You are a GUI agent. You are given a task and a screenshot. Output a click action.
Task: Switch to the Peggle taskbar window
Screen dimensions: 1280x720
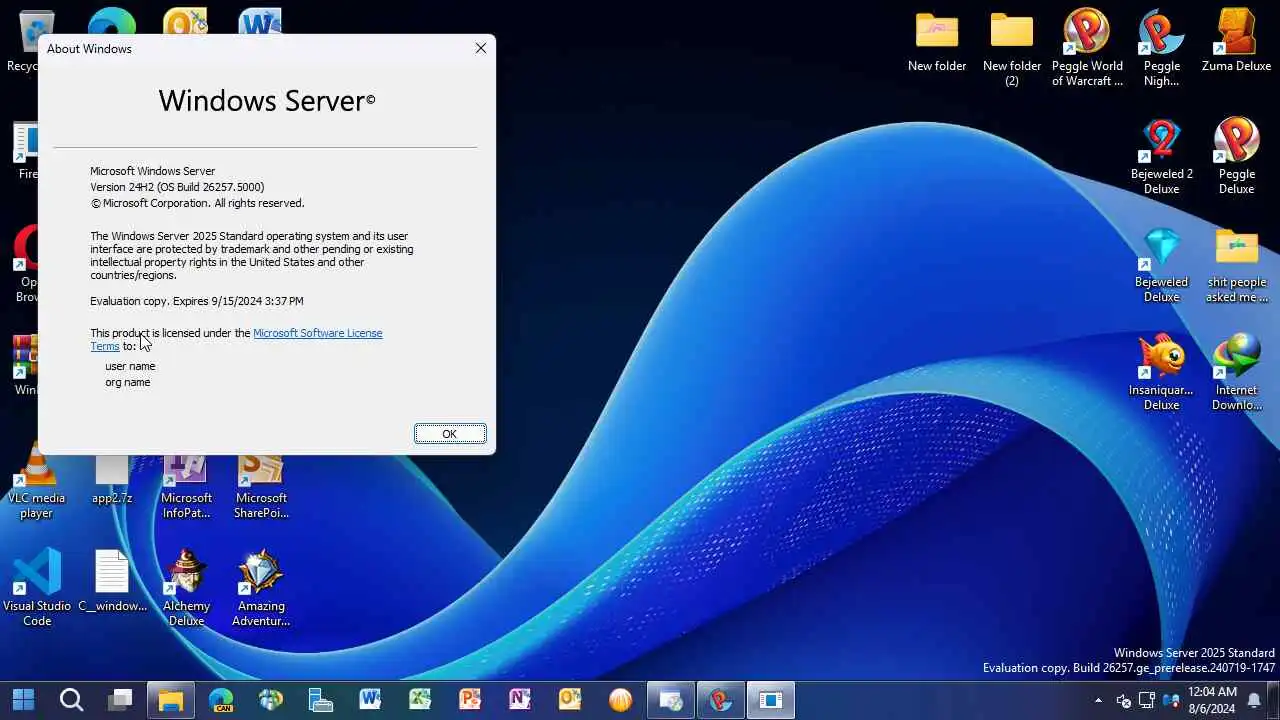click(721, 700)
